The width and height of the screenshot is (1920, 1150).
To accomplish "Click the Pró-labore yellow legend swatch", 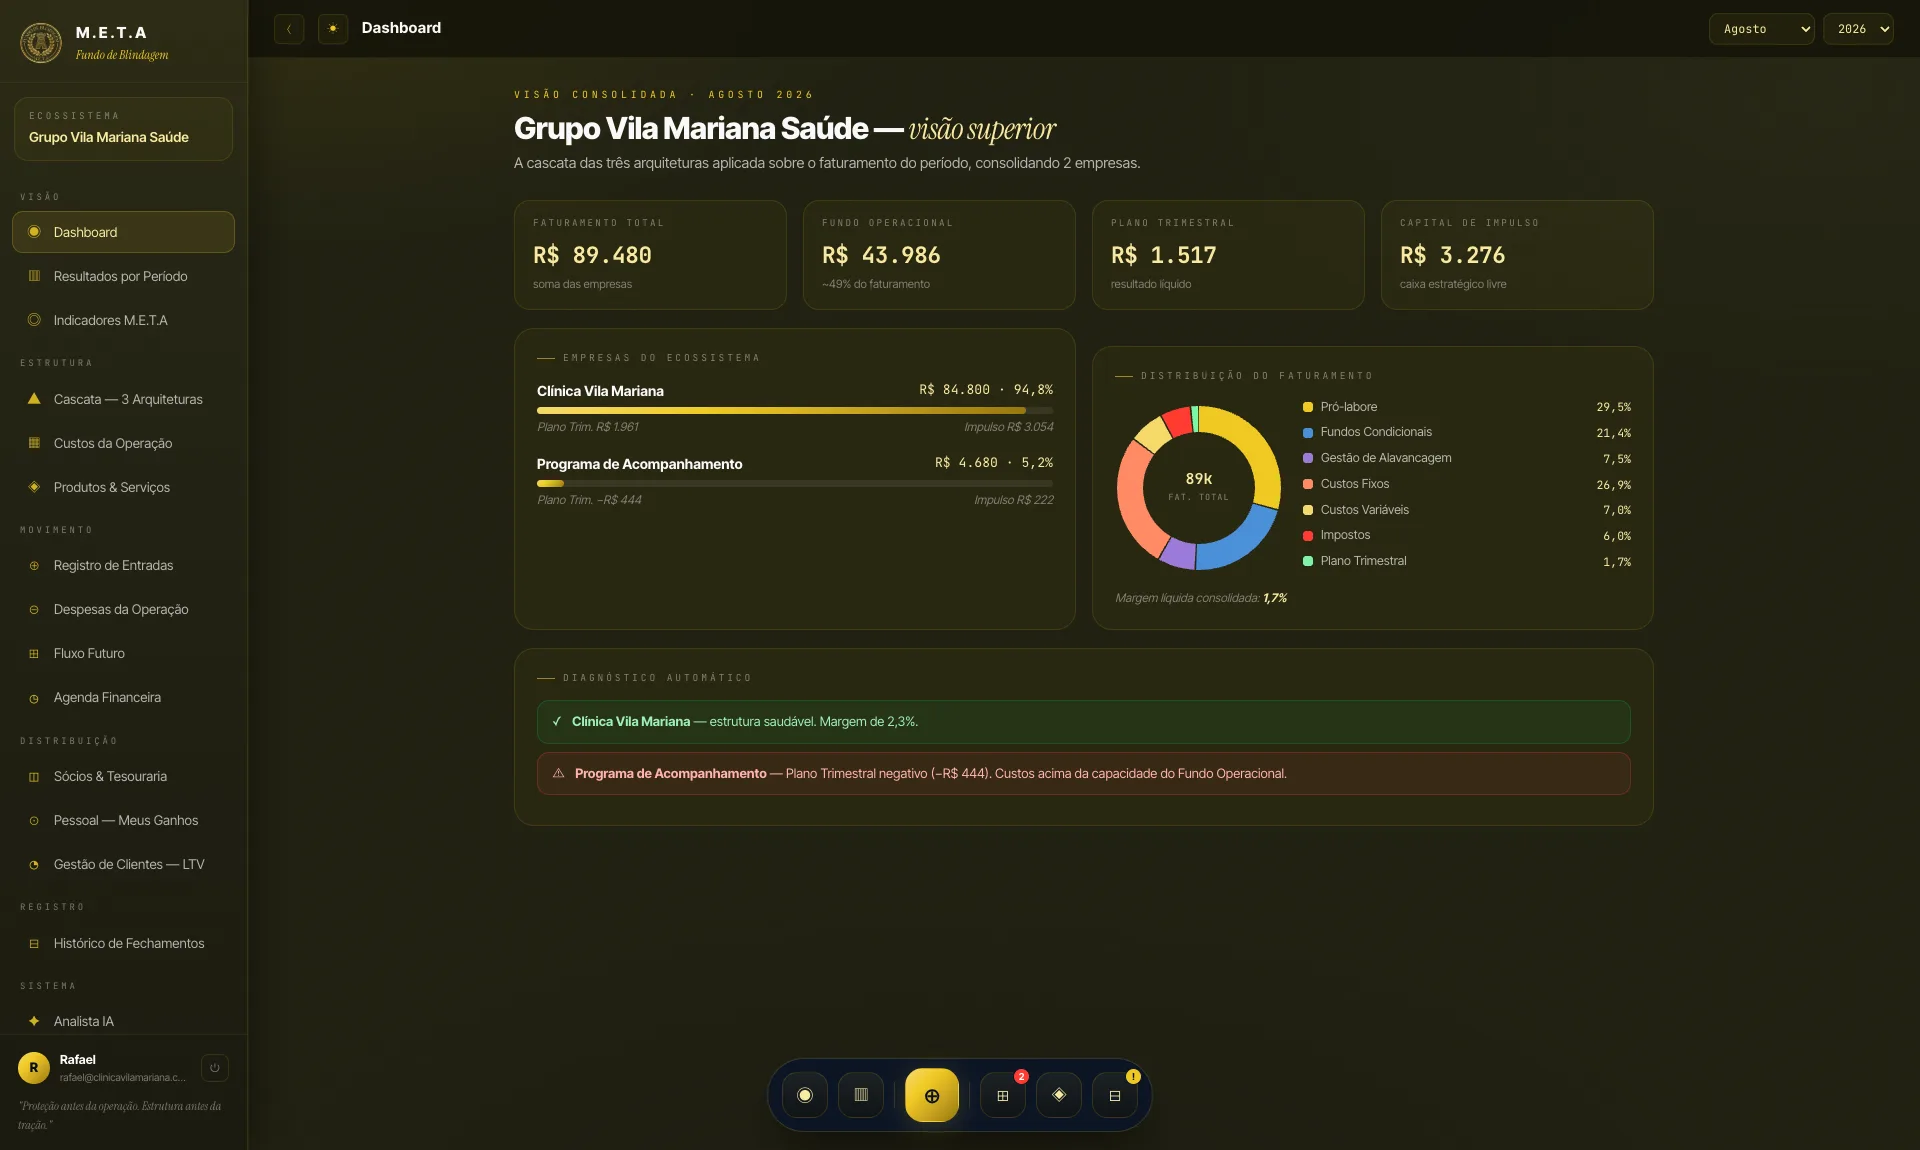I will (1308, 407).
